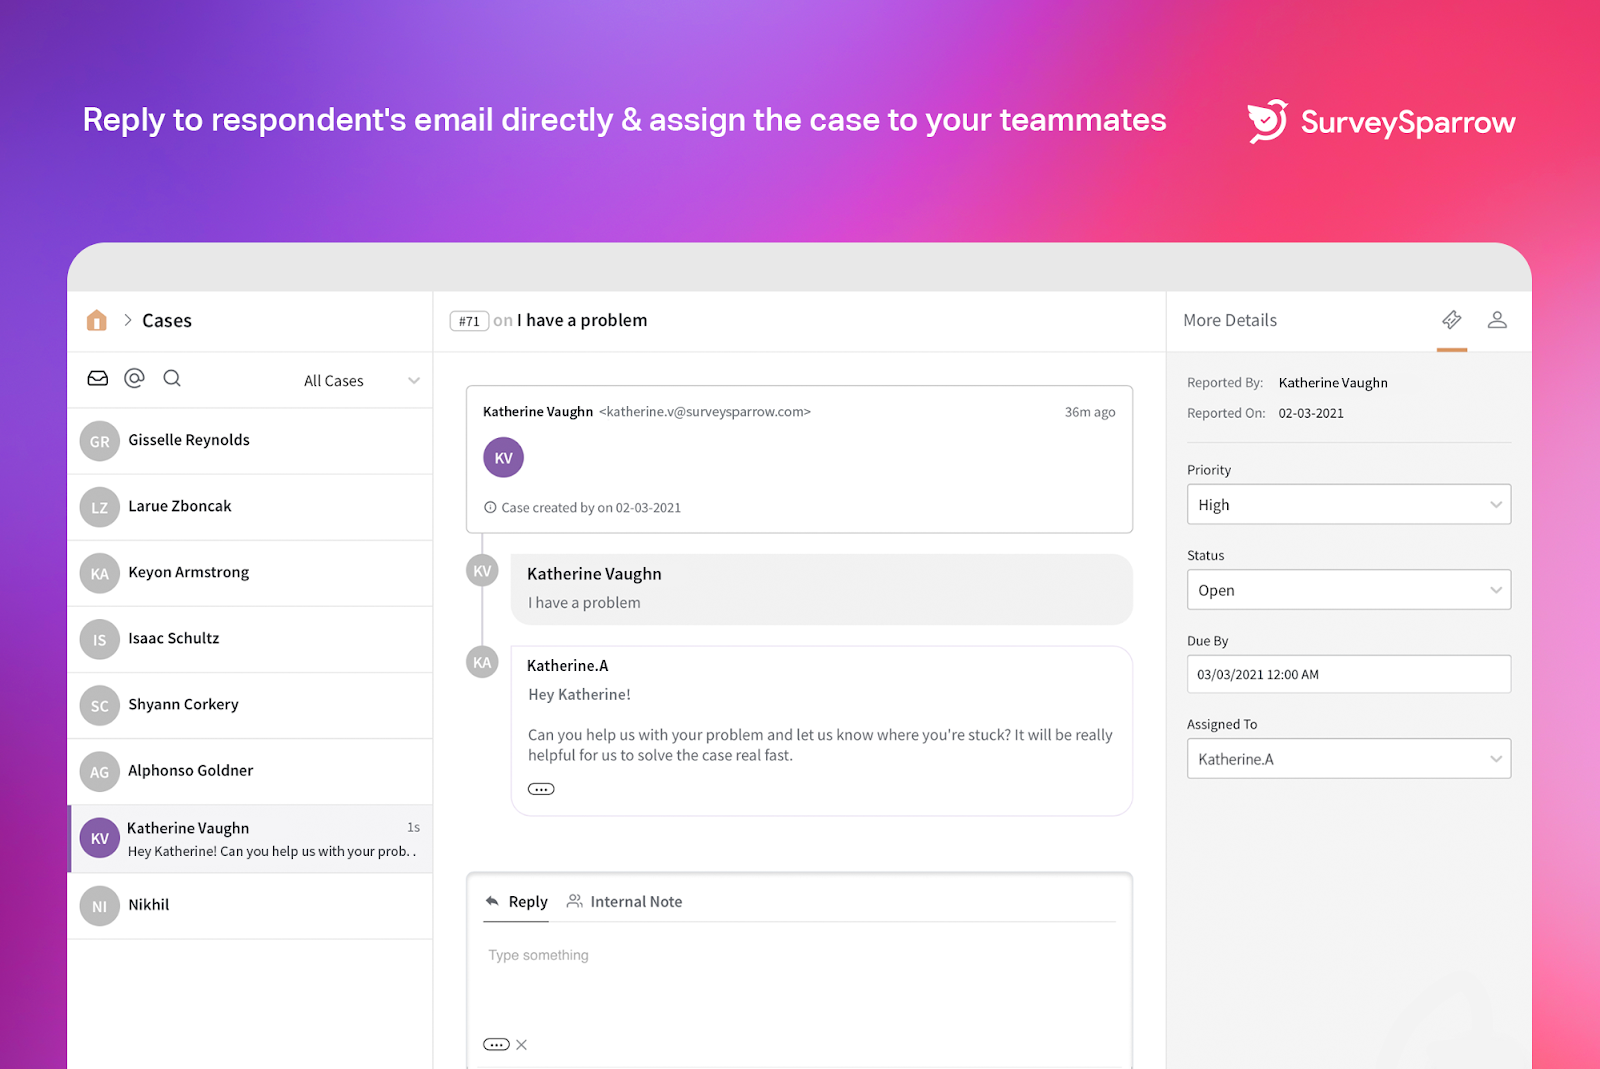Remove quoted text with X in editor
This screenshot has width=1600, height=1069.
pos(521,1044)
